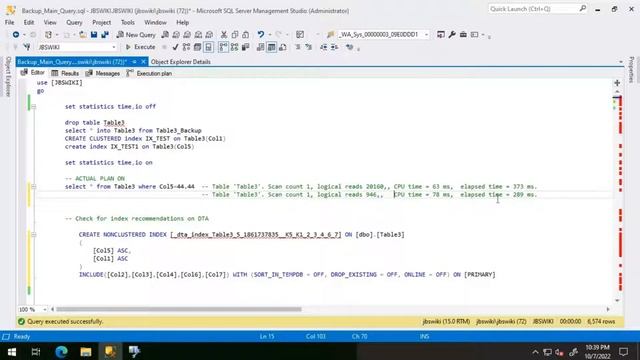Click the Copy icon in the toolbar
Viewport: 640px width, 360px height.
click(x=235, y=35)
